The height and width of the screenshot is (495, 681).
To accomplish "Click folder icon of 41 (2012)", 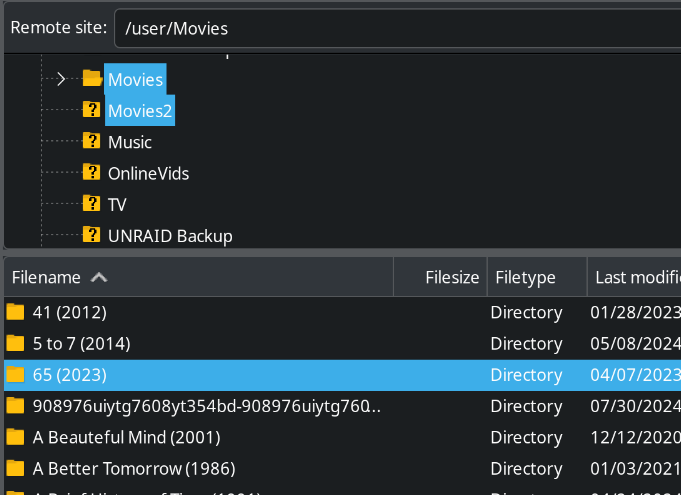I will (x=15, y=312).
